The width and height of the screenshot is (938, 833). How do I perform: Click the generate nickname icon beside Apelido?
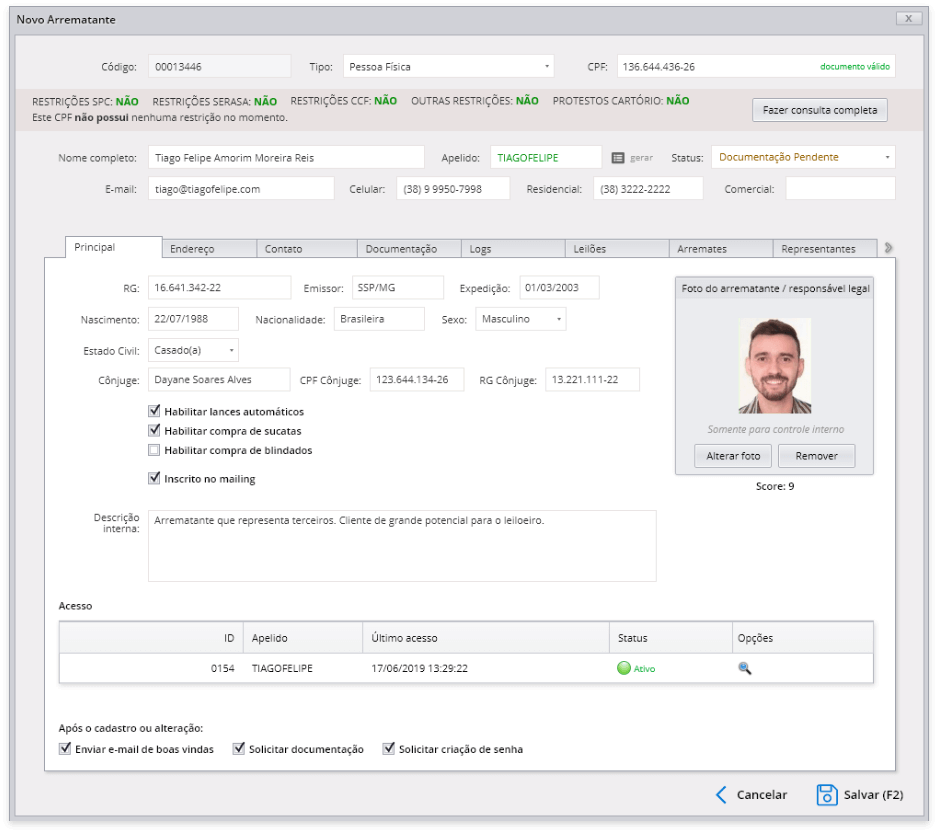point(618,158)
